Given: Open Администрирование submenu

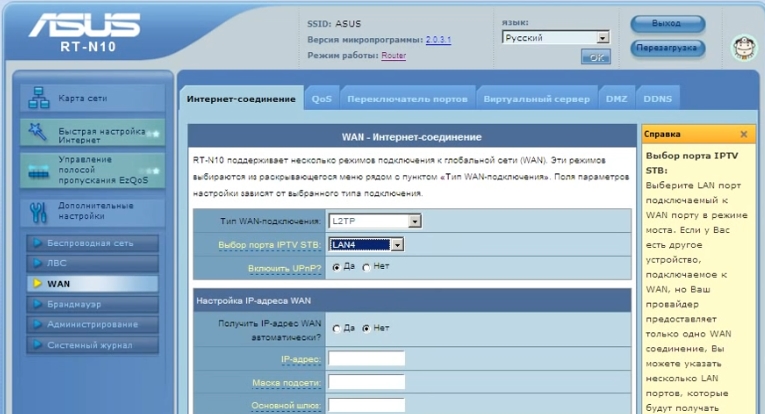Looking at the screenshot, I should (93, 324).
